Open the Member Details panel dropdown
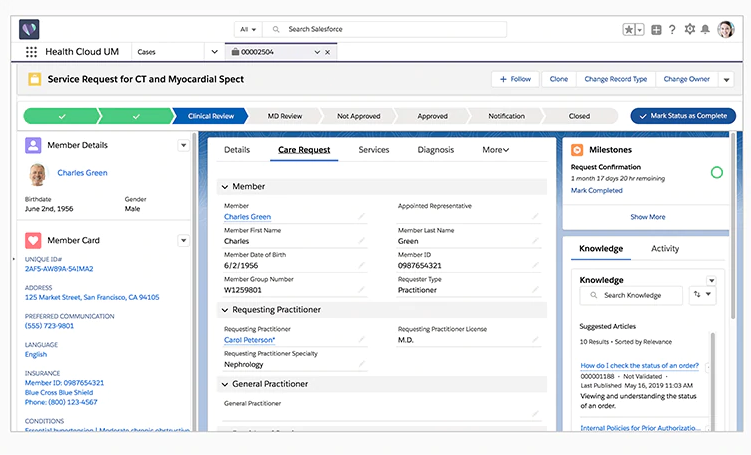751x455 pixels. (x=183, y=145)
